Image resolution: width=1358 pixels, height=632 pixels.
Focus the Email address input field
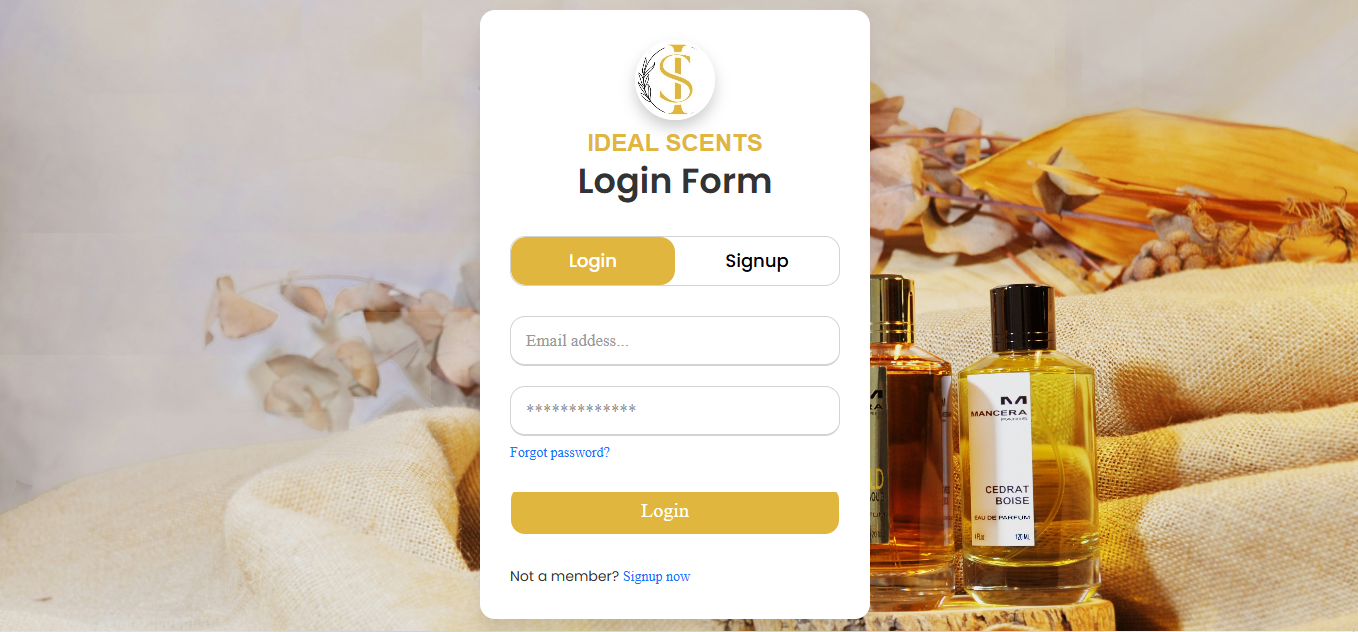tap(675, 341)
